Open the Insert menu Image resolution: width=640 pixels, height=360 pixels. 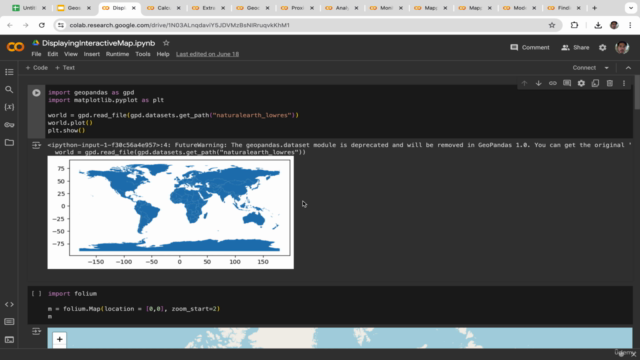91,54
